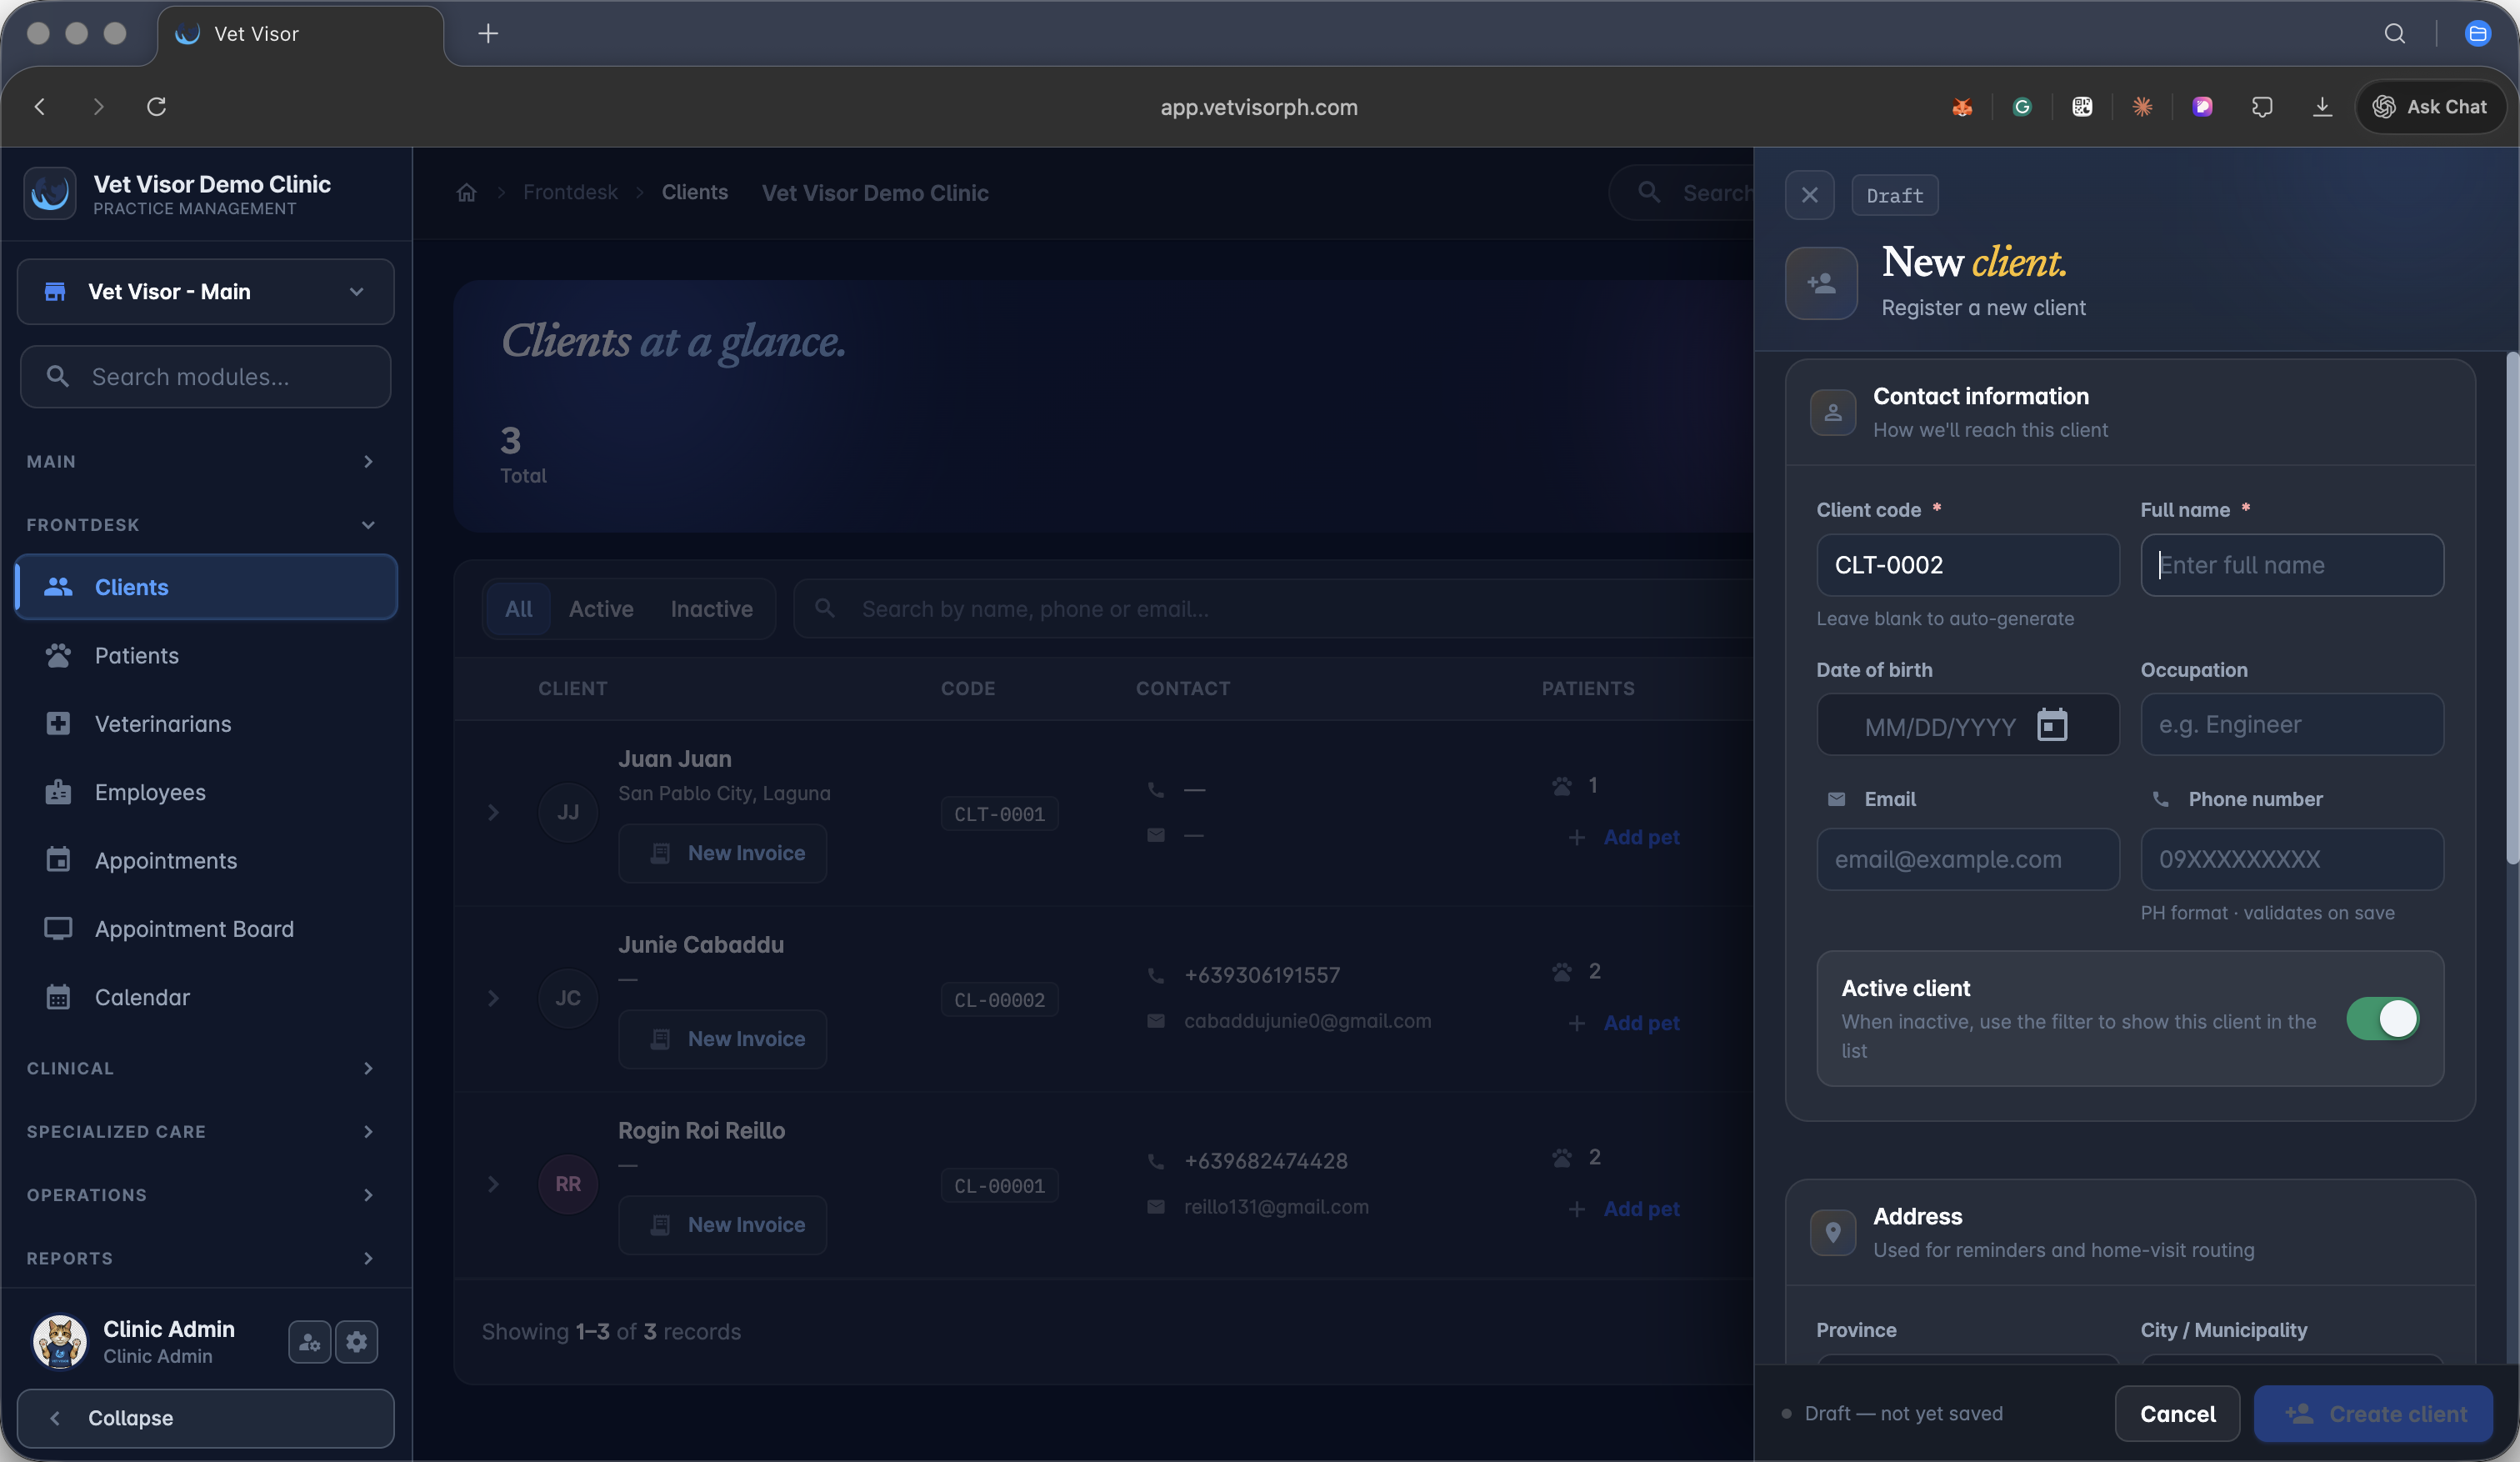Viewport: 2520px width, 1462px height.
Task: Open the Appointments module
Action: [x=206, y=861]
